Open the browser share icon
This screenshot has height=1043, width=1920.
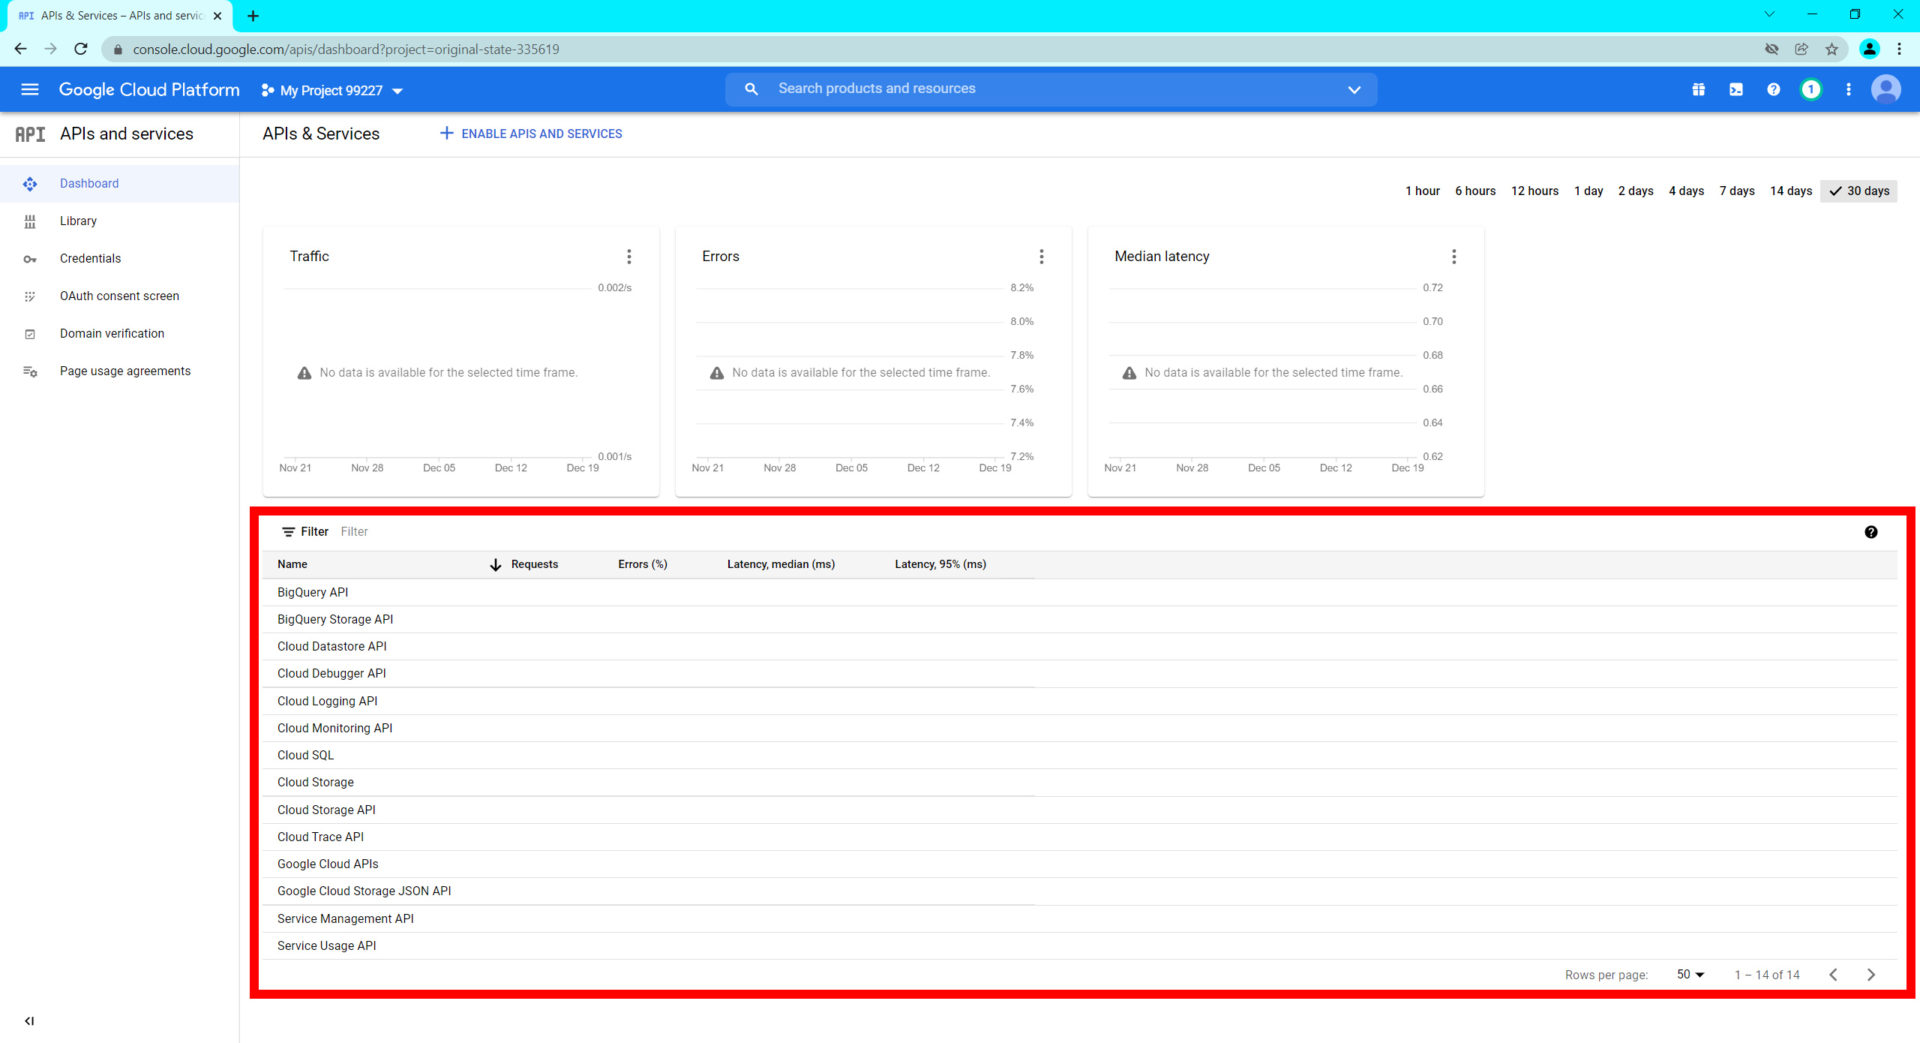click(x=1802, y=49)
